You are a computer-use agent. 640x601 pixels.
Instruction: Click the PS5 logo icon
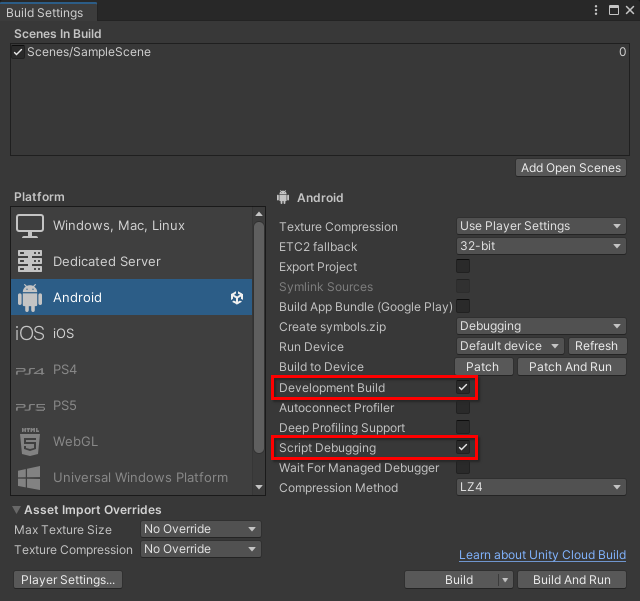(30, 407)
